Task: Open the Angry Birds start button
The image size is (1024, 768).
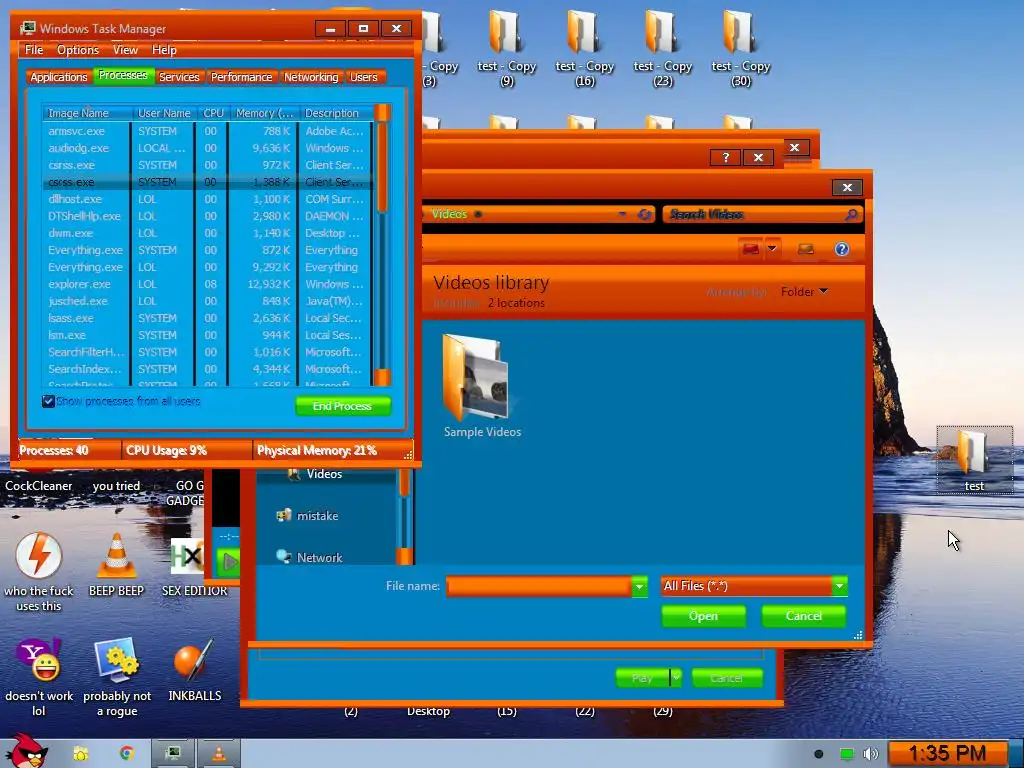Action: point(26,751)
